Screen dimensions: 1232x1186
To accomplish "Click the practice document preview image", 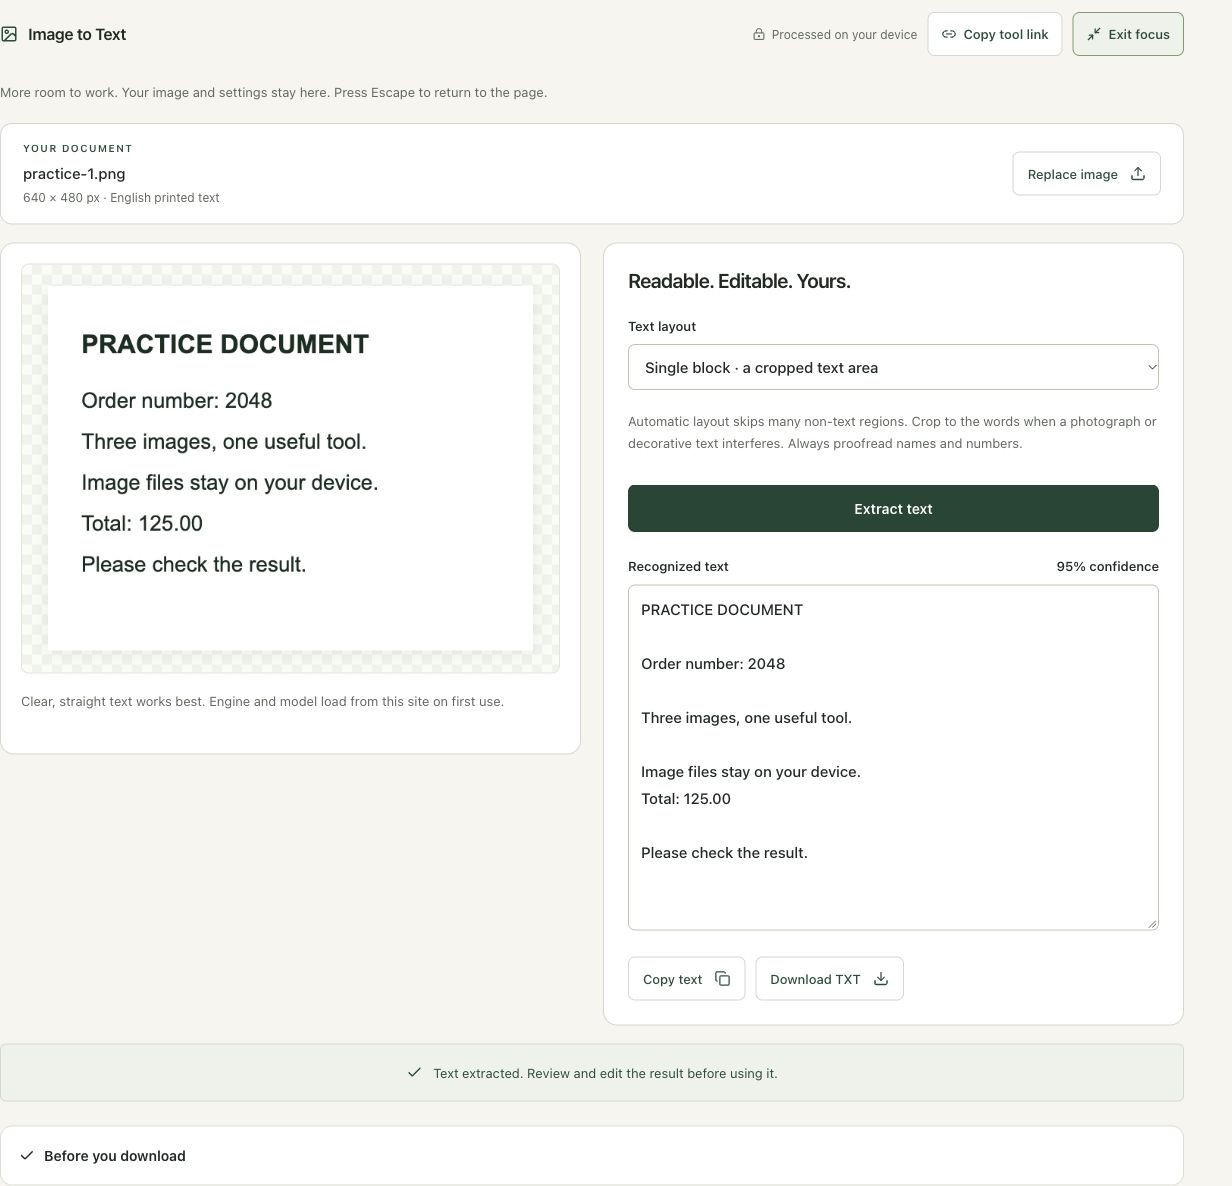I will (x=290, y=468).
